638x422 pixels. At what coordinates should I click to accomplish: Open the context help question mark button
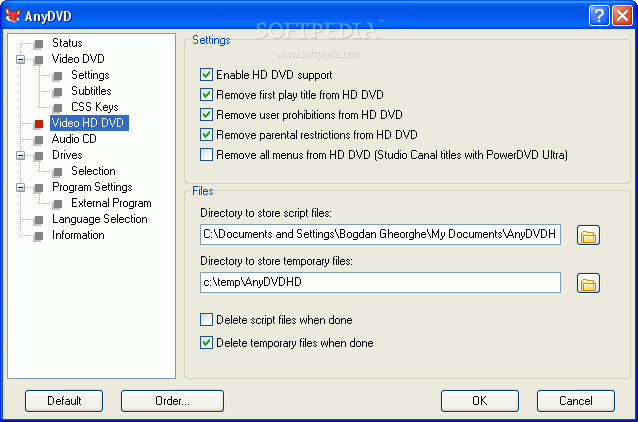[599, 15]
